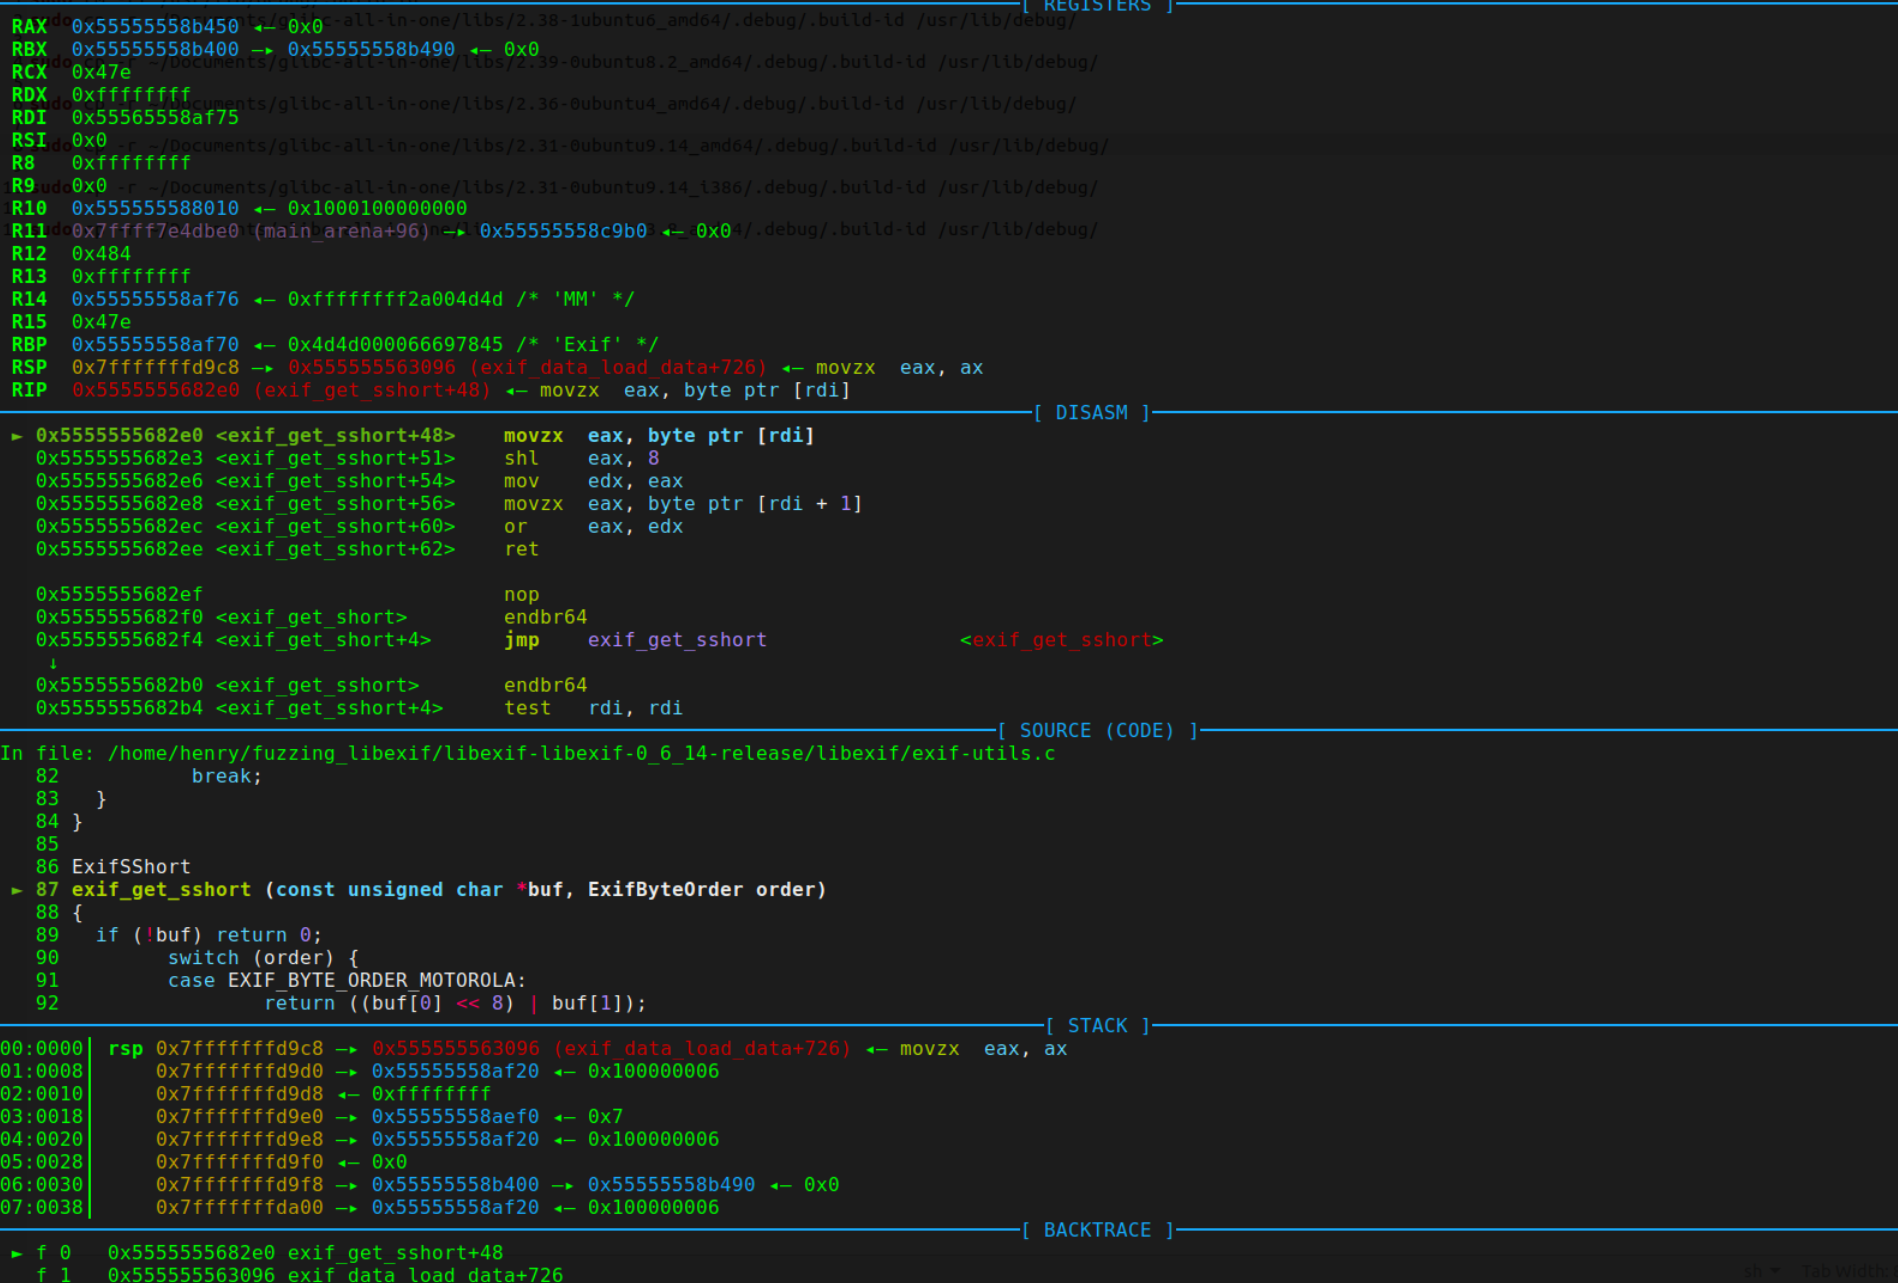Click the arrow marker beside source line 87
The height and width of the screenshot is (1283, 1898).
pos(17,890)
